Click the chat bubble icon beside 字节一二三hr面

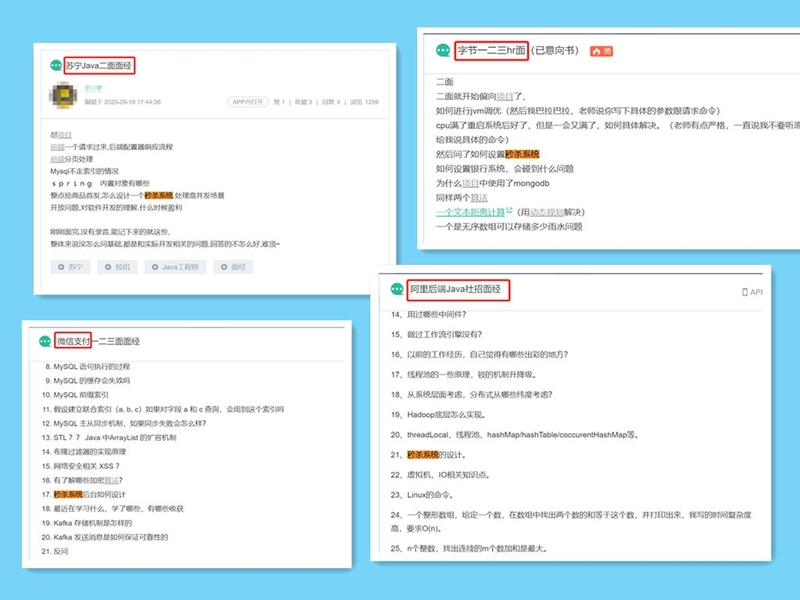click(443, 50)
